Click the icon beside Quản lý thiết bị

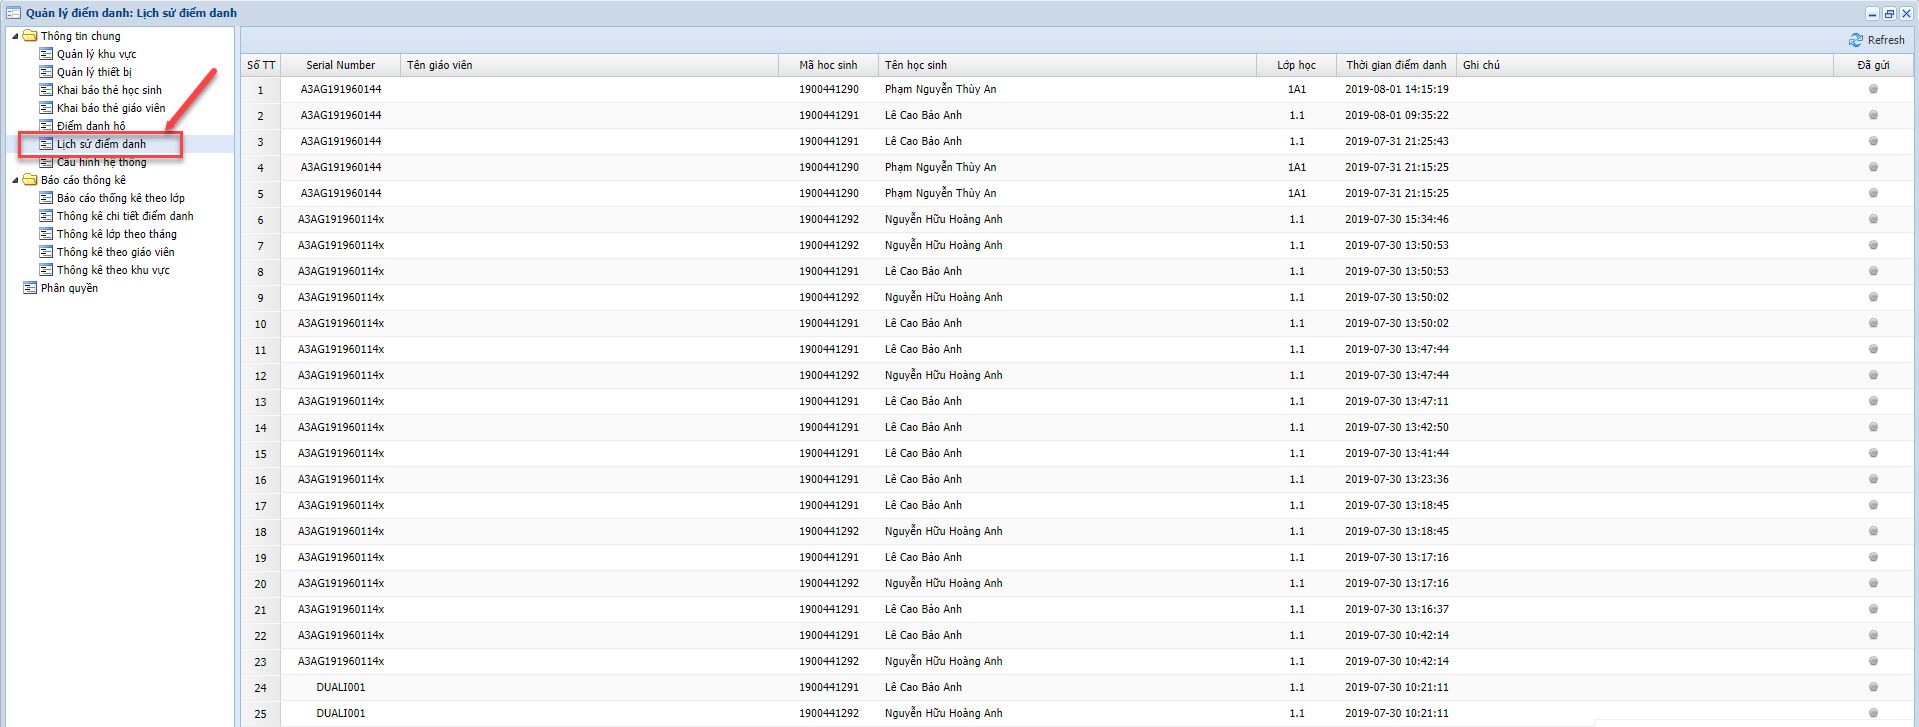(x=46, y=72)
